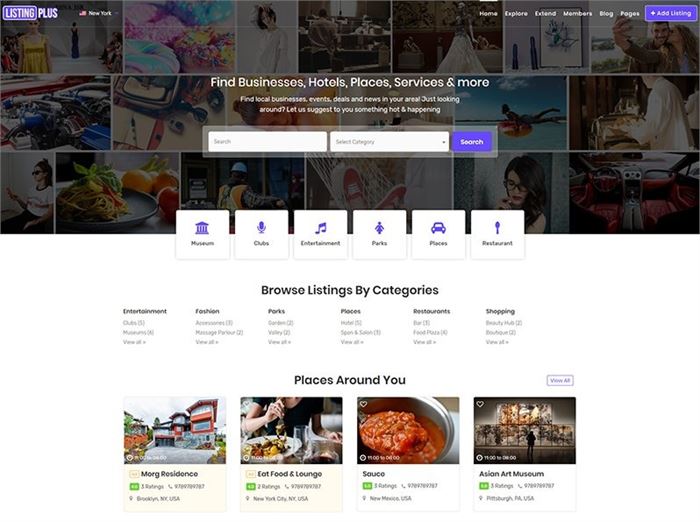Go to the Members menu item
This screenshot has width=700, height=522.
(x=577, y=14)
